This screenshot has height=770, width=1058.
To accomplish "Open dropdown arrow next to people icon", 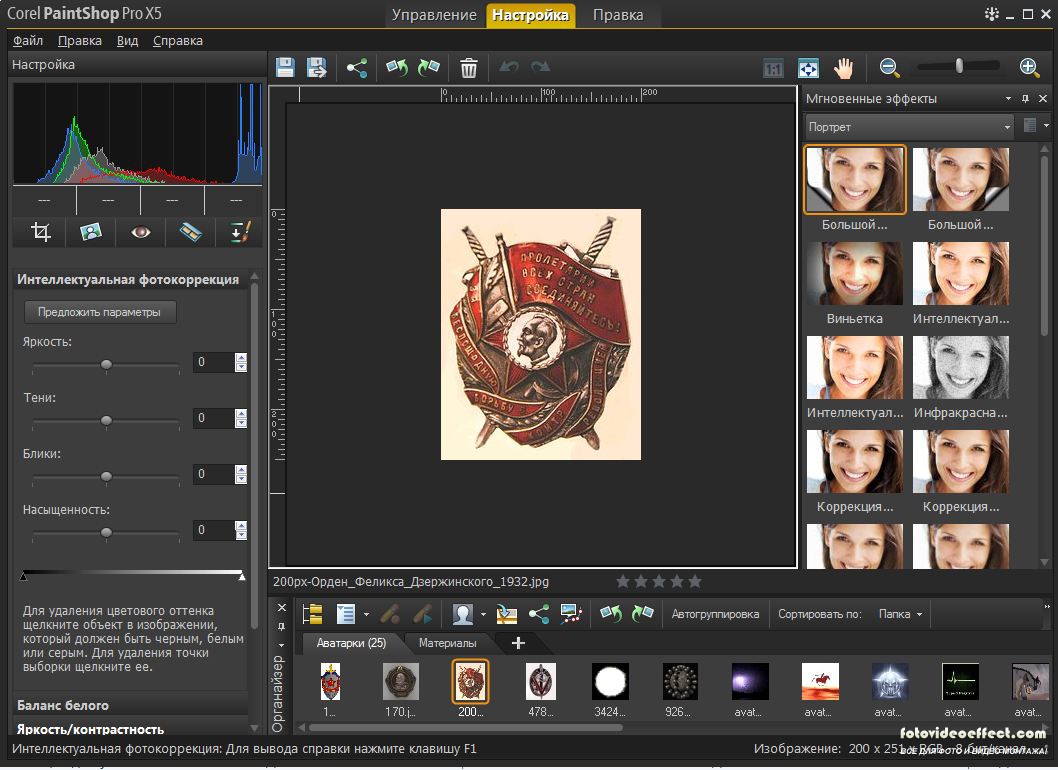I will point(483,615).
